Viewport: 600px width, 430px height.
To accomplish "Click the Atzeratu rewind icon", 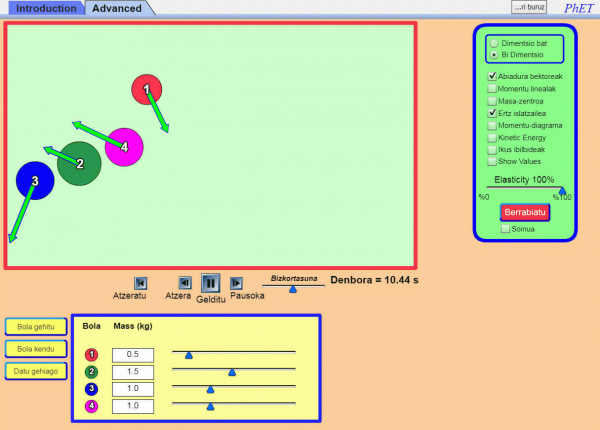I will (141, 283).
